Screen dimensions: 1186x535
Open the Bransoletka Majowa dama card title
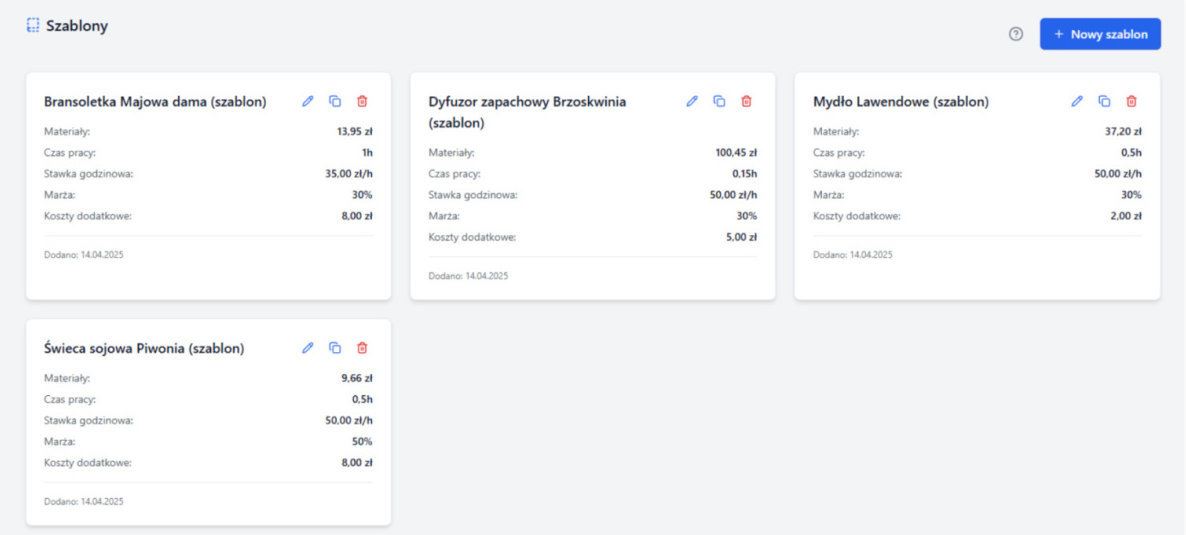(x=155, y=102)
